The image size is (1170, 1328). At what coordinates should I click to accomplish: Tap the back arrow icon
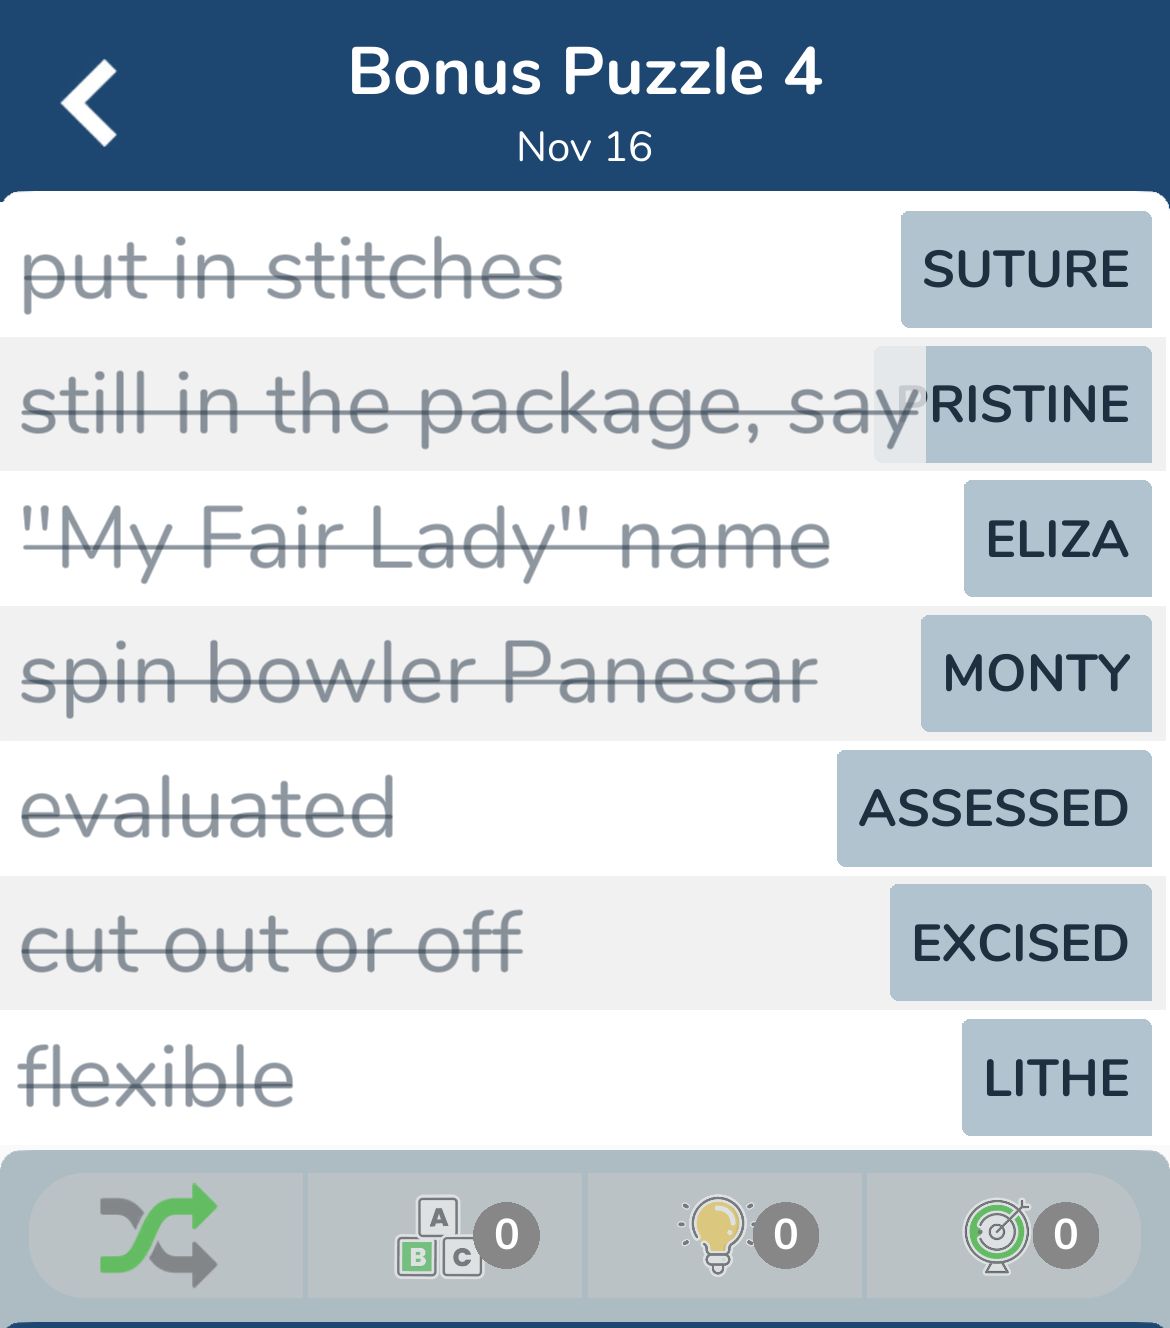click(x=89, y=103)
